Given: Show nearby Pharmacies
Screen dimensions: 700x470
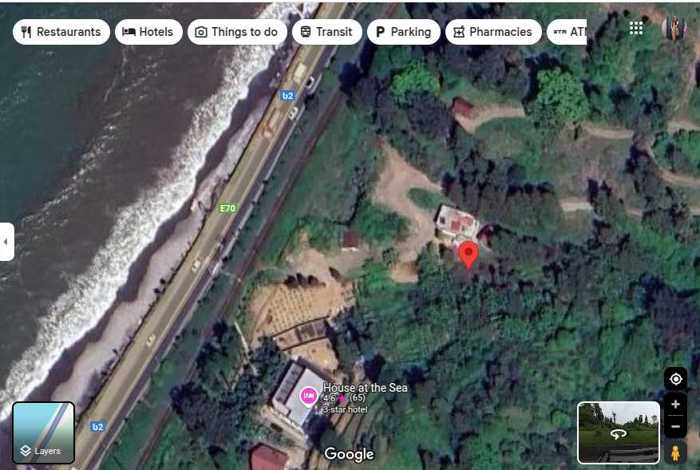Looking at the screenshot, I should point(493,32).
